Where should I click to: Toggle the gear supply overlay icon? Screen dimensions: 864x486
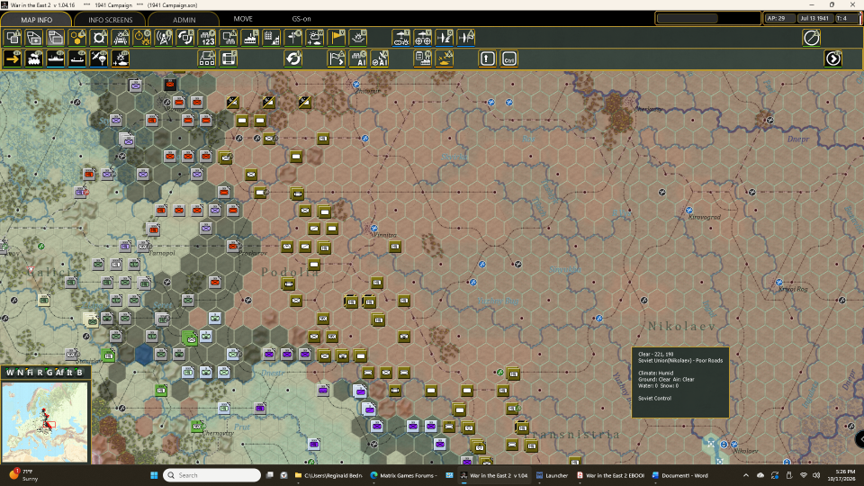tap(99, 38)
